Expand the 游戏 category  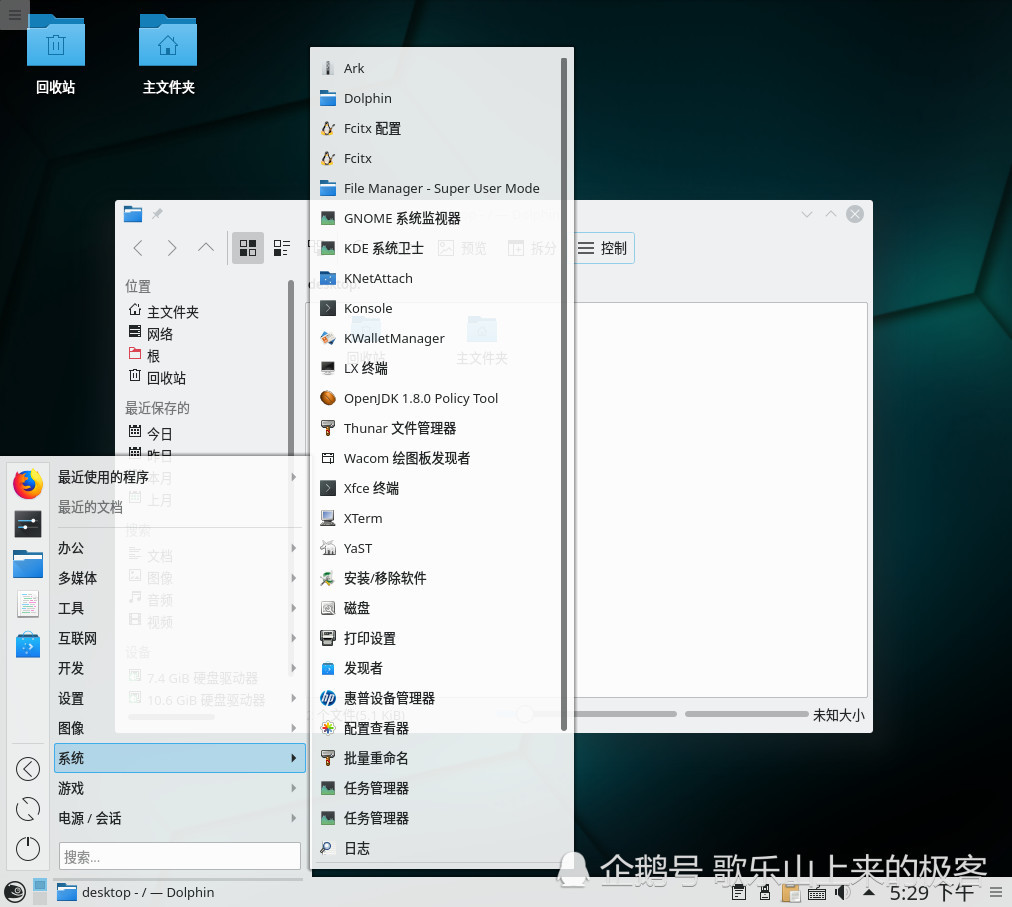tap(178, 788)
